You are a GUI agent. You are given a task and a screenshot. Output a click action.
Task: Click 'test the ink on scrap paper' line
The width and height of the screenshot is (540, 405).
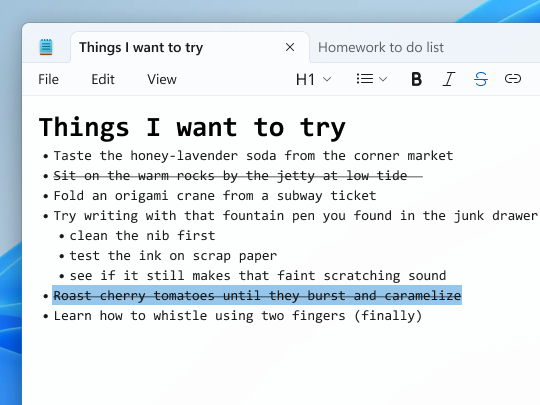(x=173, y=256)
